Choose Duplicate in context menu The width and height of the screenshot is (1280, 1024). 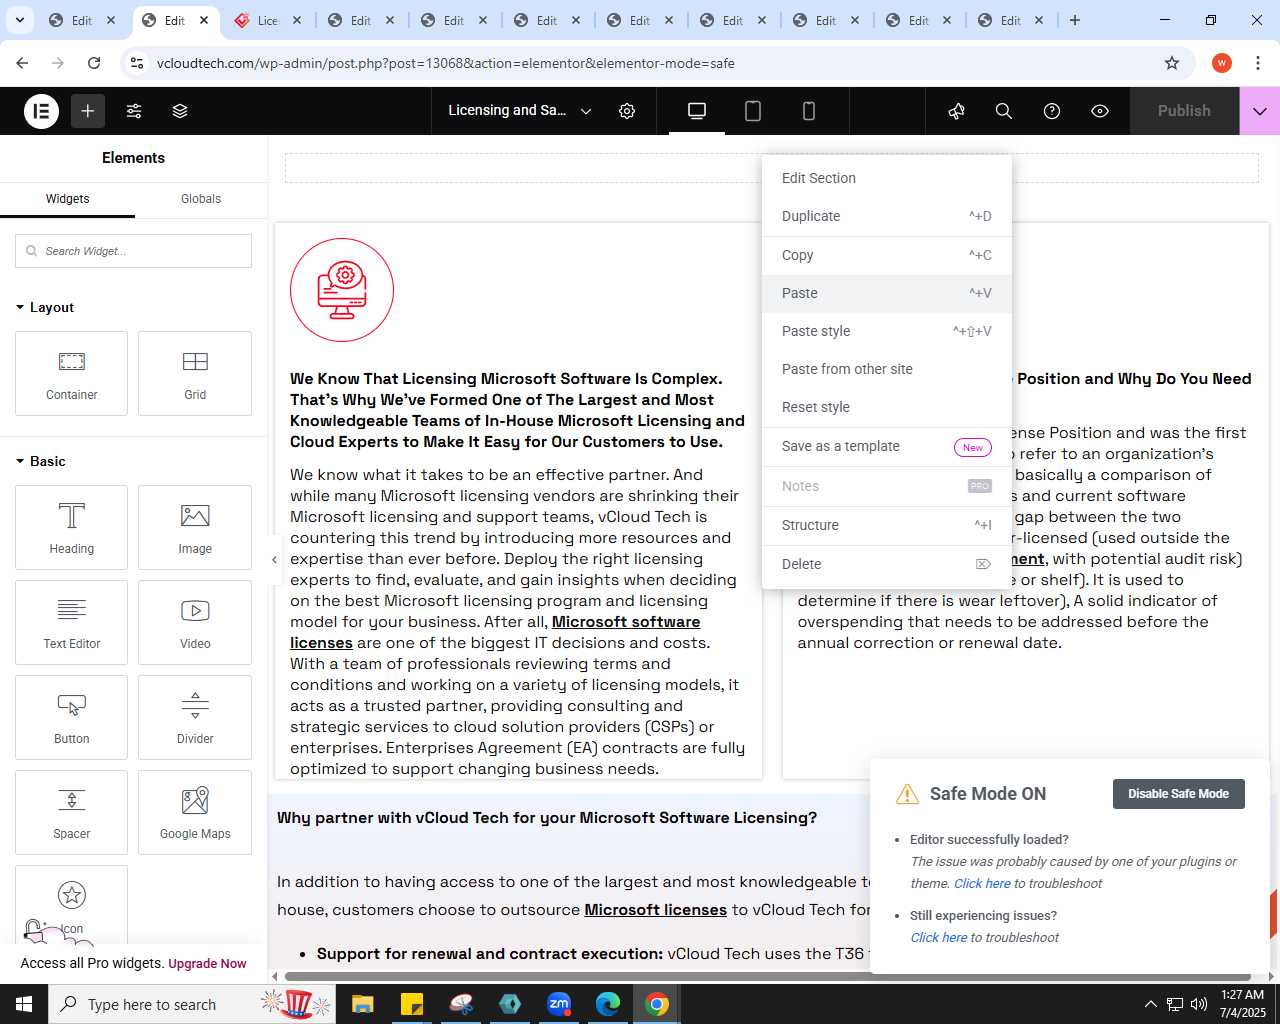coord(887,216)
